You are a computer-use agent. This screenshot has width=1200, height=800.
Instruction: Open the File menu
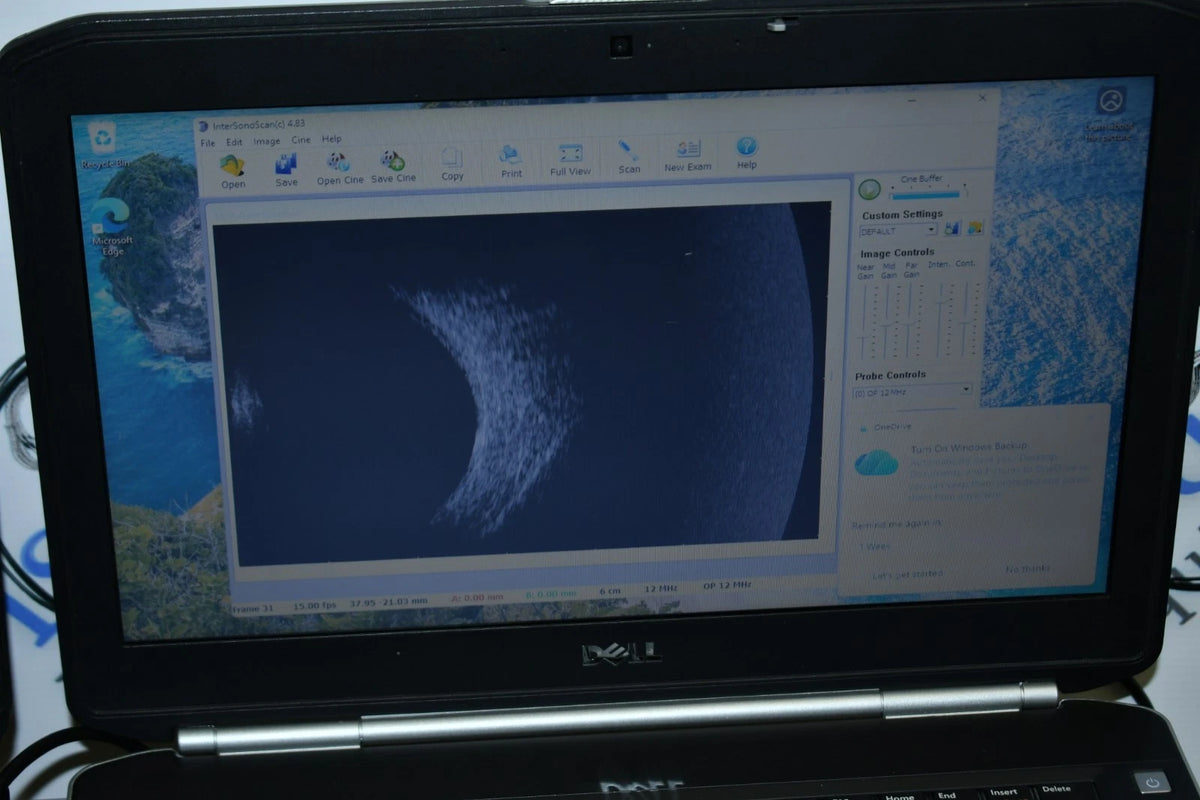[x=207, y=143]
